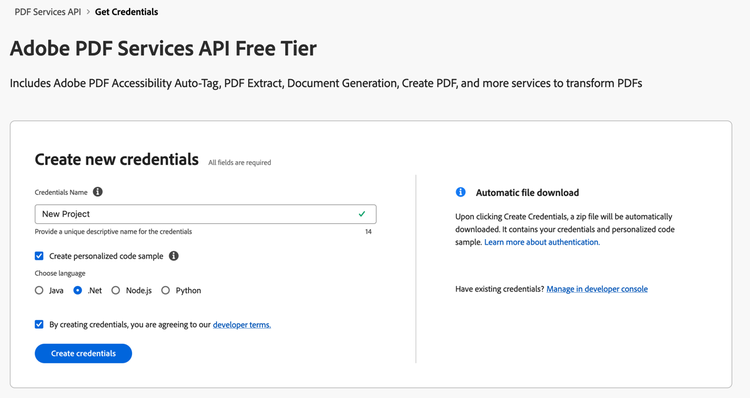Screen dimensions: 750x398
Task: Go to PDF Services API breadcrumb
Action: (48, 12)
